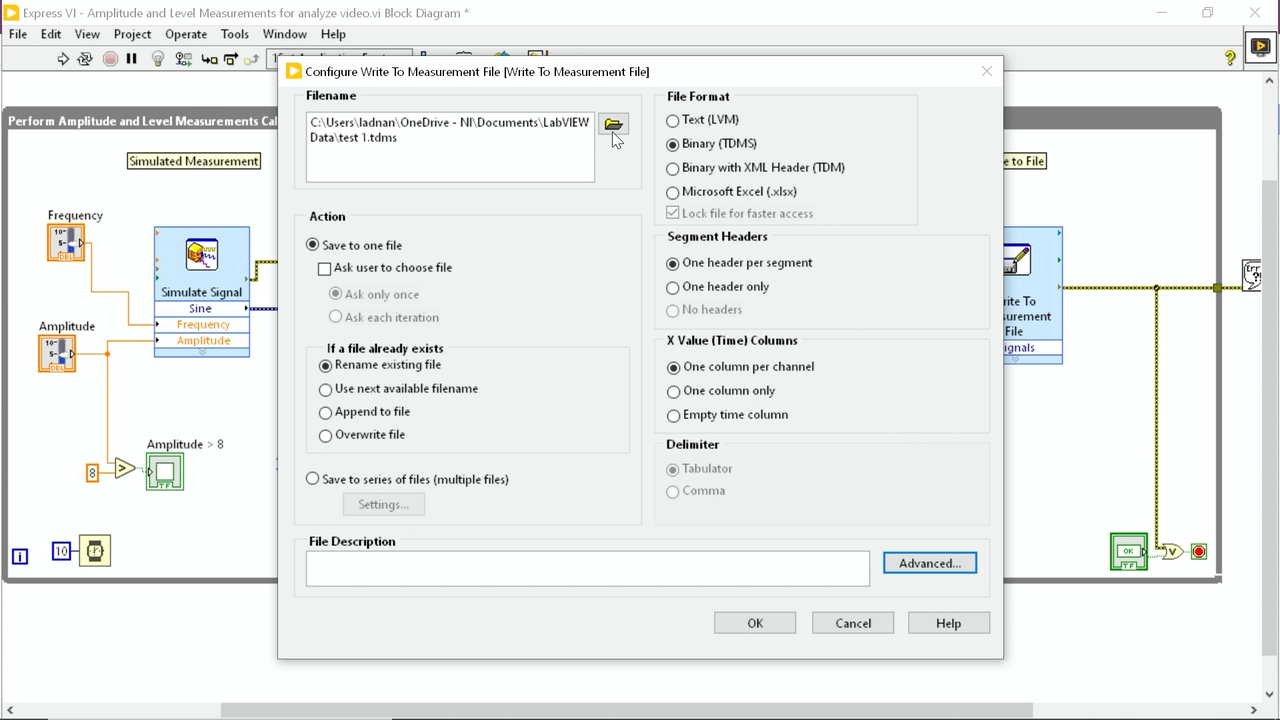Click the loop iteration terminal i
1280x720 pixels.
pos(19,556)
